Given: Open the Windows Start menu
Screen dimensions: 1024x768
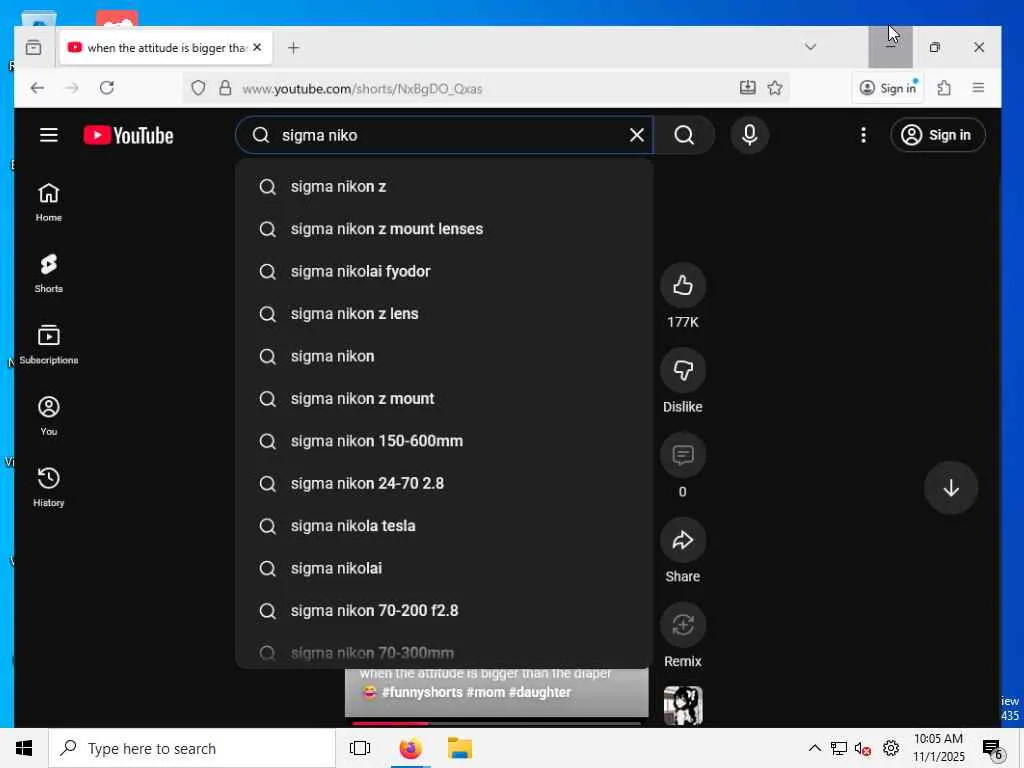Looking at the screenshot, I should (x=24, y=748).
